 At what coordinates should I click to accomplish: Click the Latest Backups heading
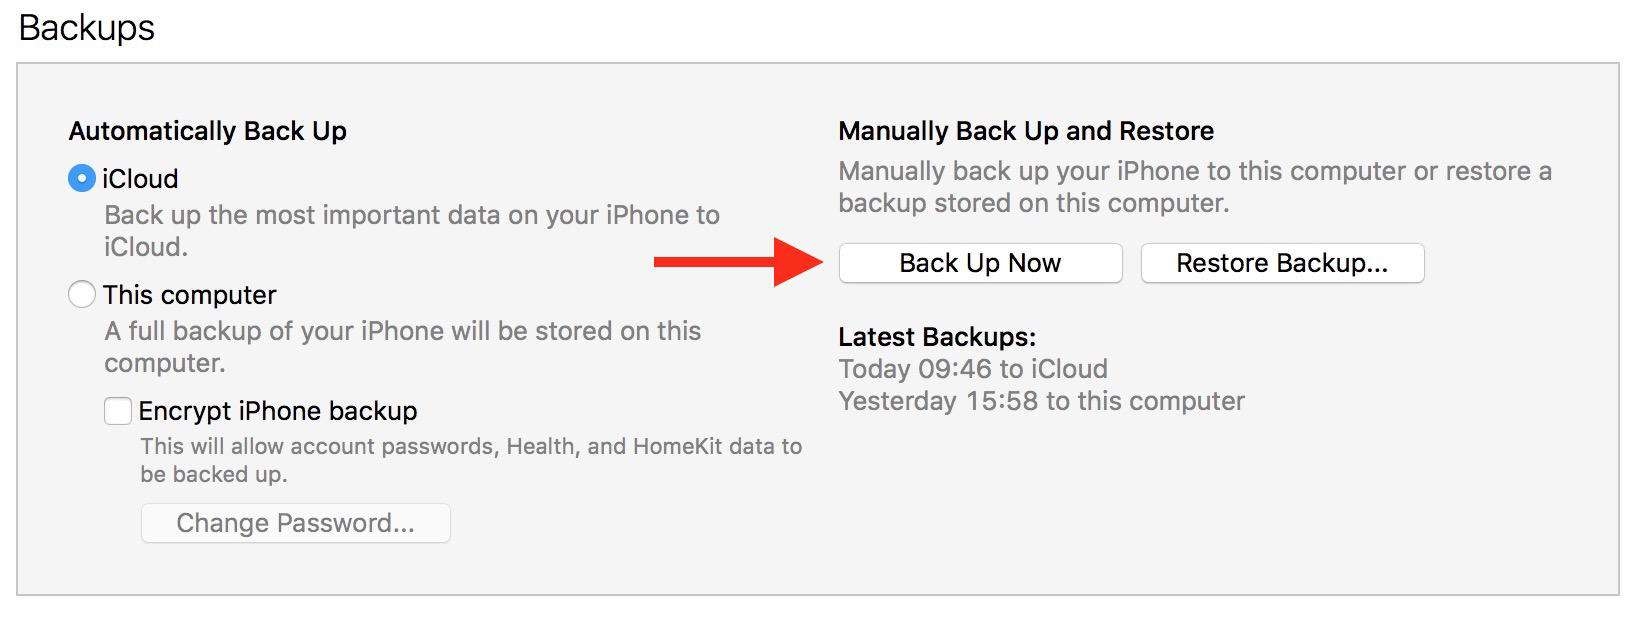coord(938,336)
